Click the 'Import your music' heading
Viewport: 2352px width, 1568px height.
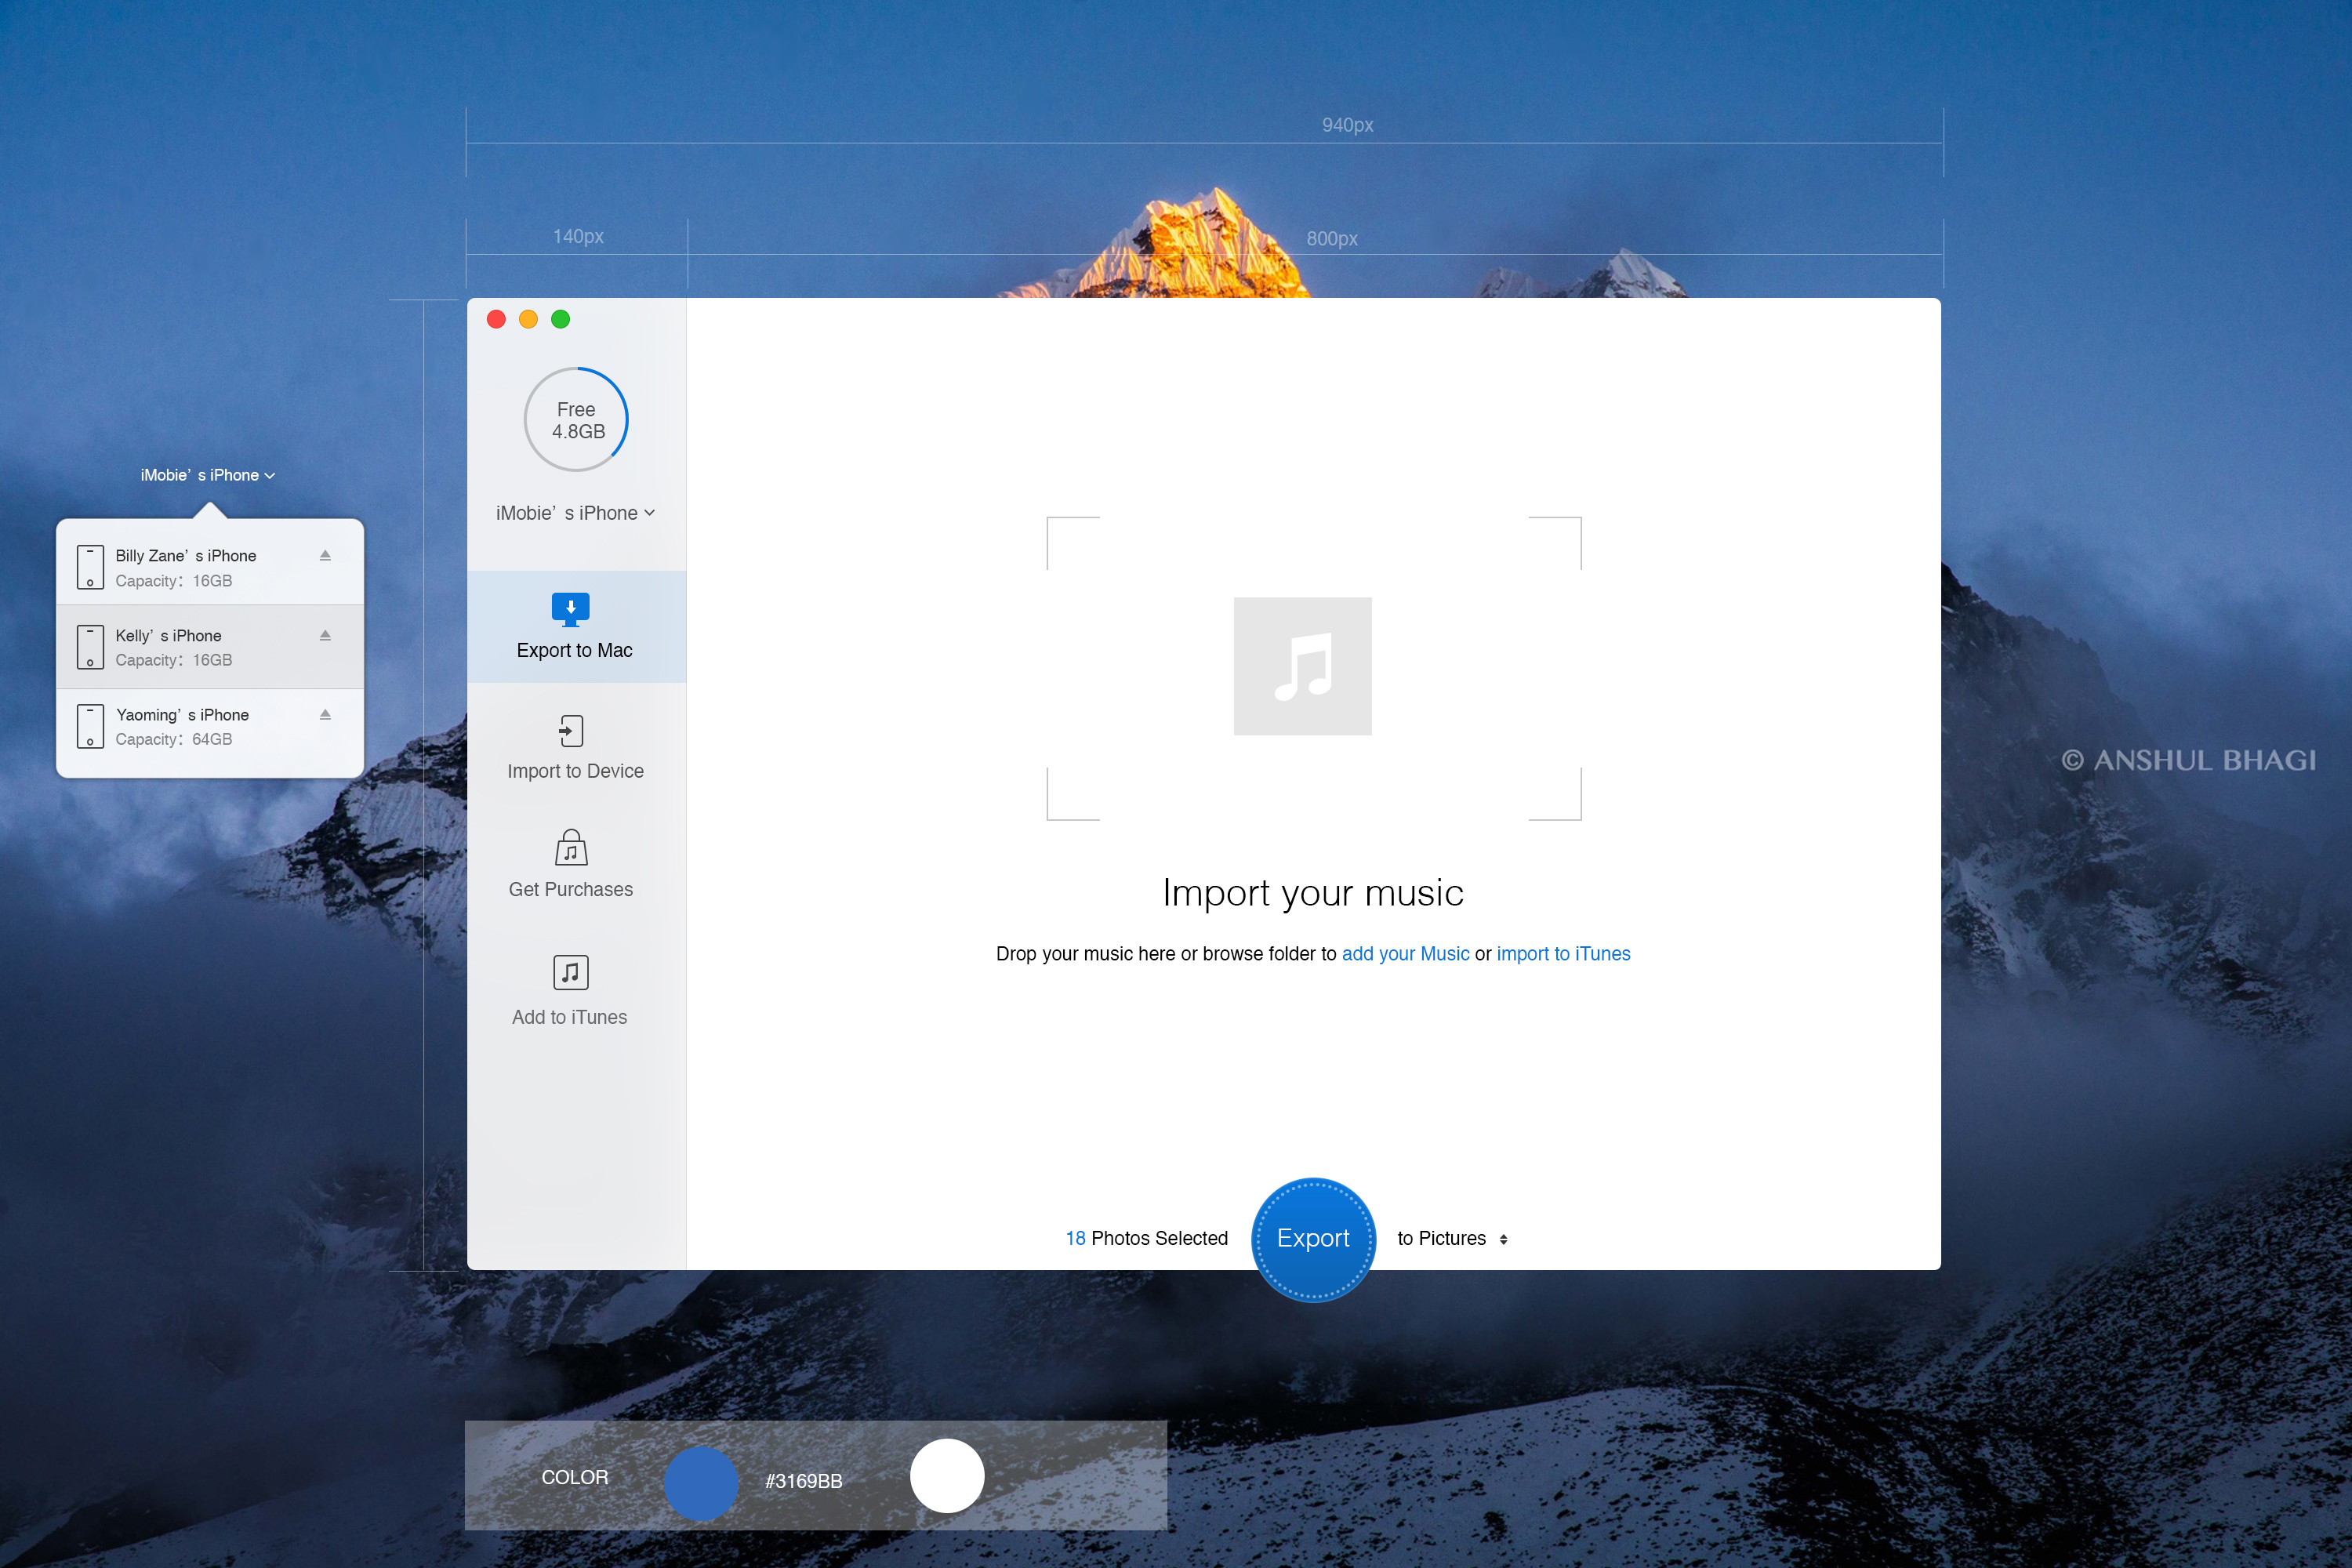tap(1313, 893)
